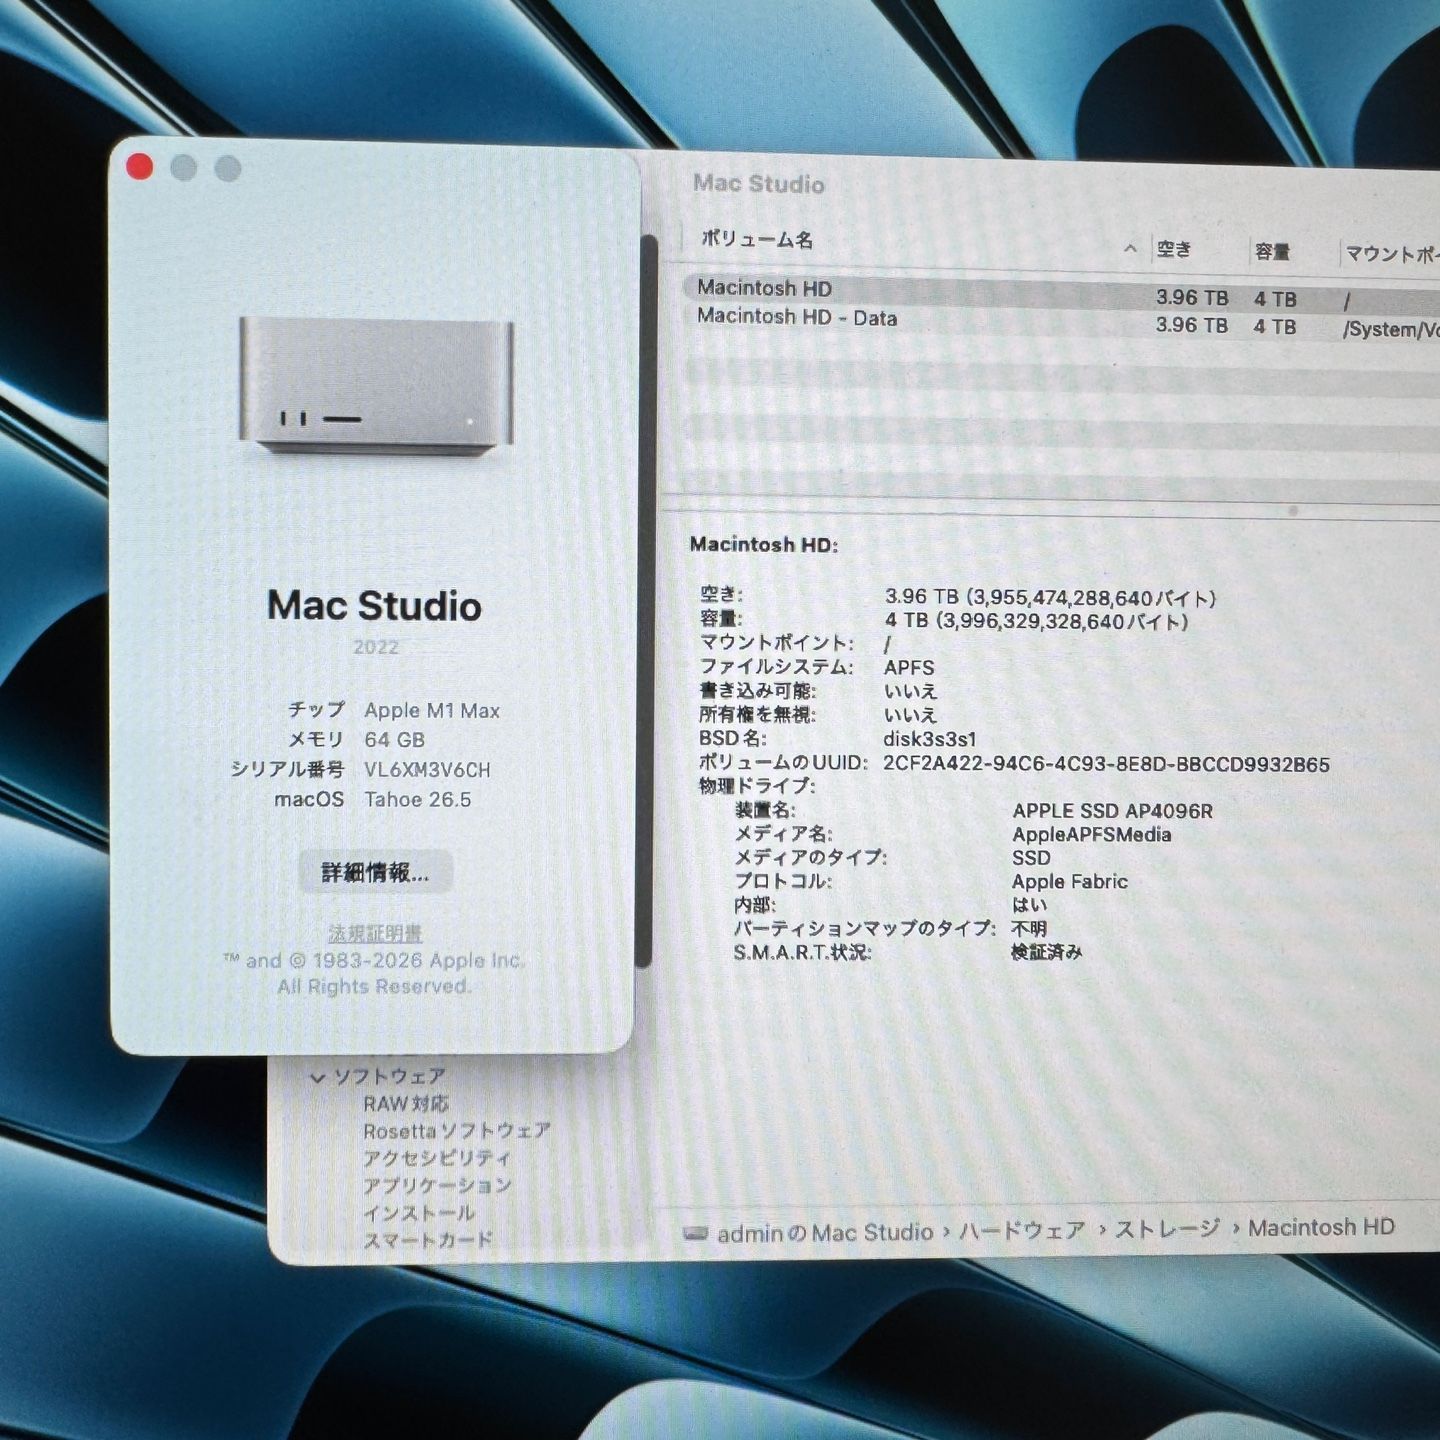The image size is (1440, 1440).
Task: Click the AppleAPFSMedia media name value
Action: click(x=1092, y=835)
